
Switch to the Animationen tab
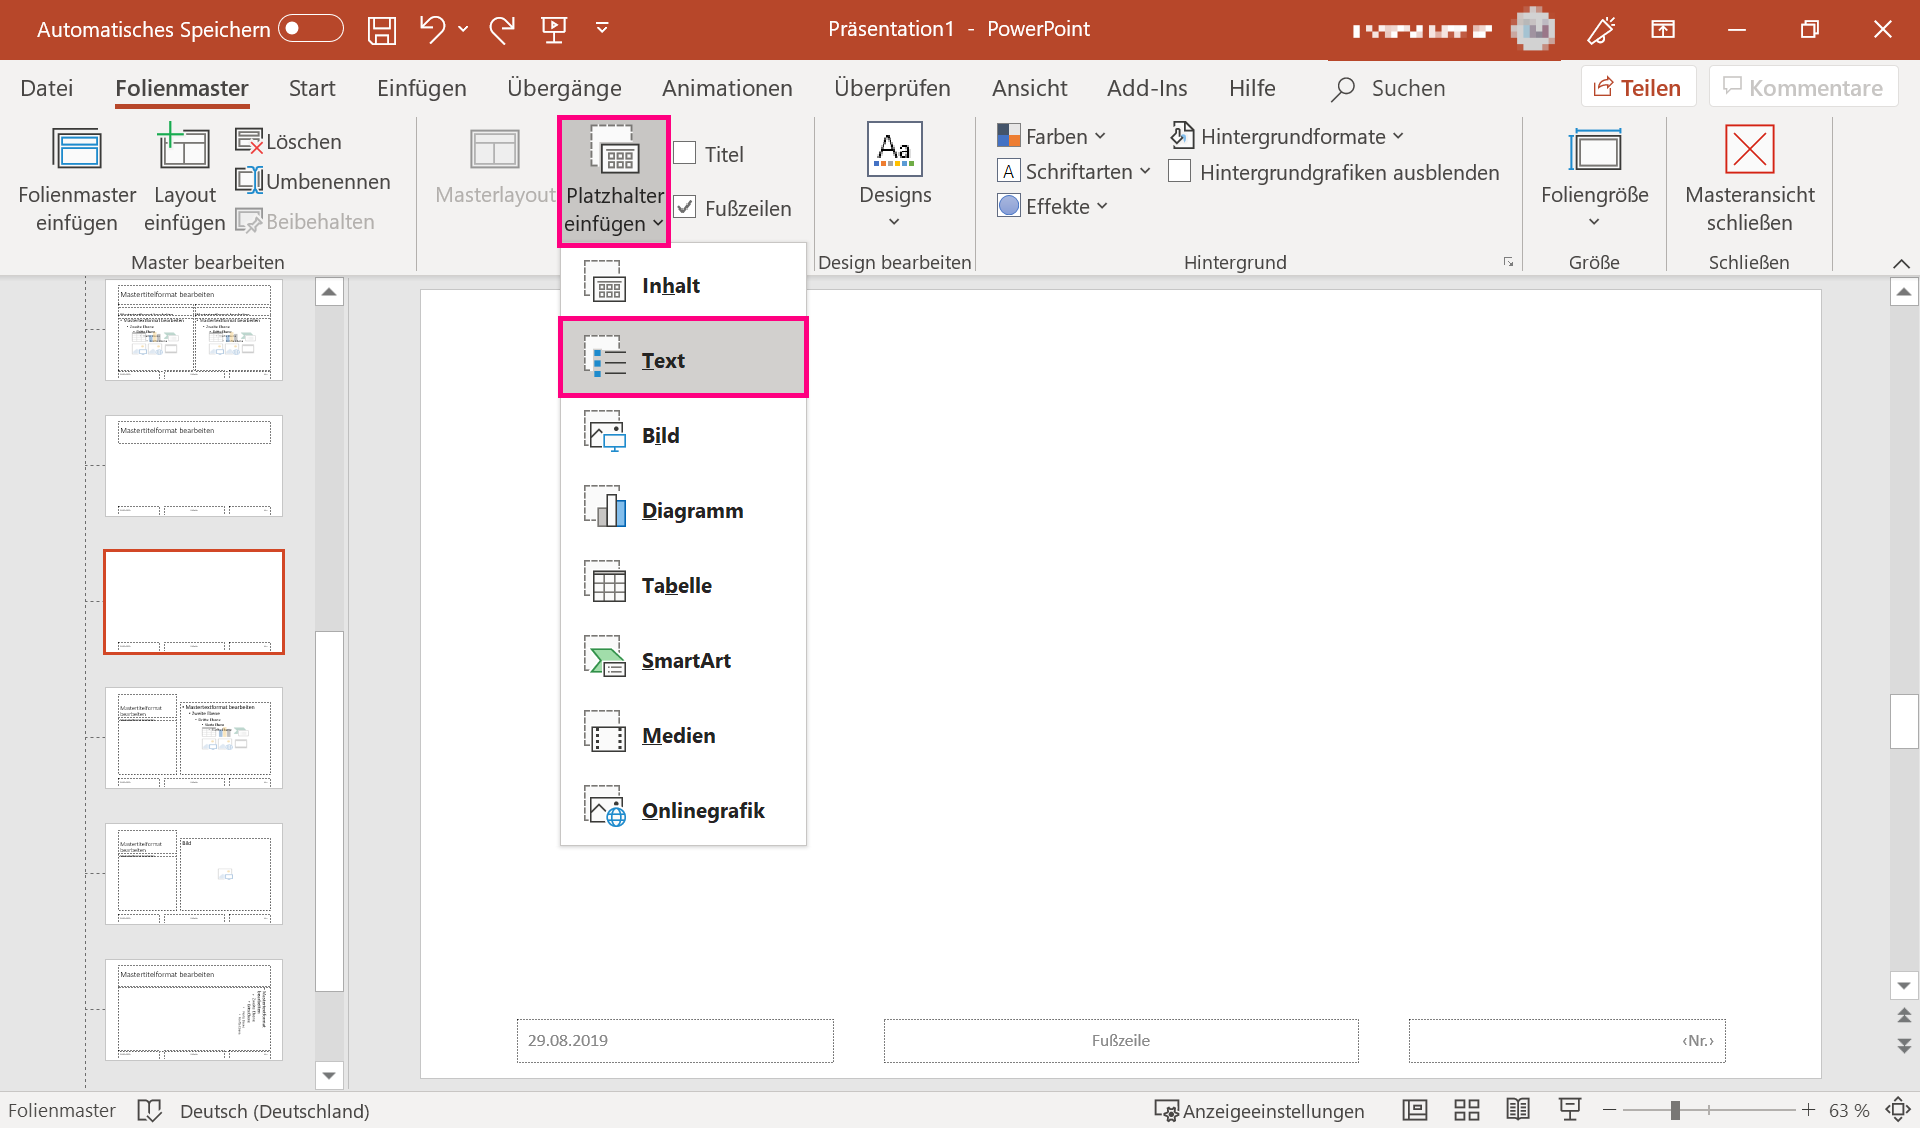[x=727, y=88]
